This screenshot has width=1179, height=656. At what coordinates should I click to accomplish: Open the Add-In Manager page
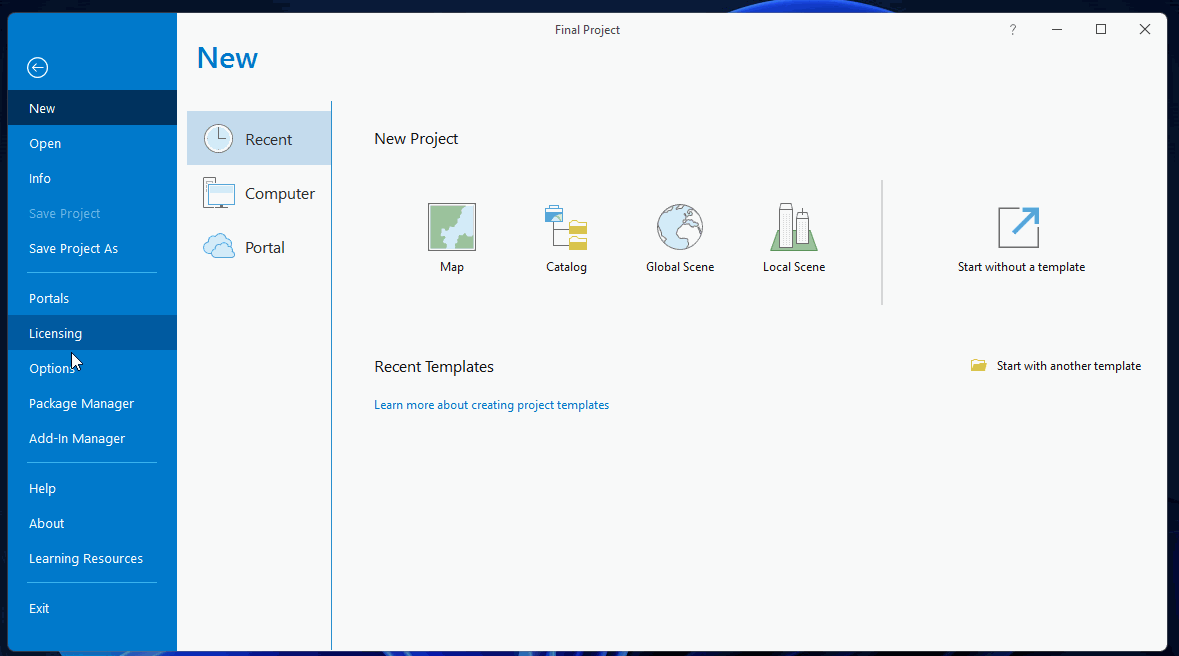[x=77, y=438]
